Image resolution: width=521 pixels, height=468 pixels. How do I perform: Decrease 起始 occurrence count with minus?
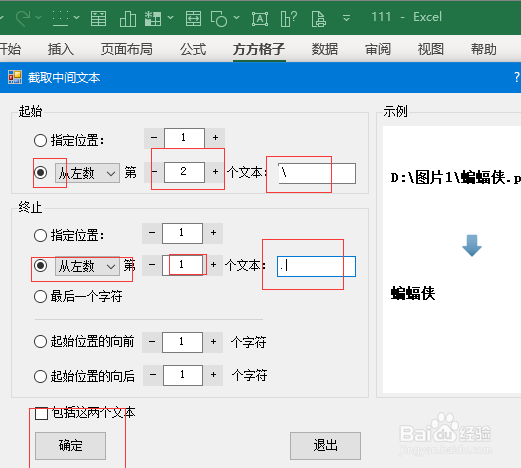coord(154,172)
